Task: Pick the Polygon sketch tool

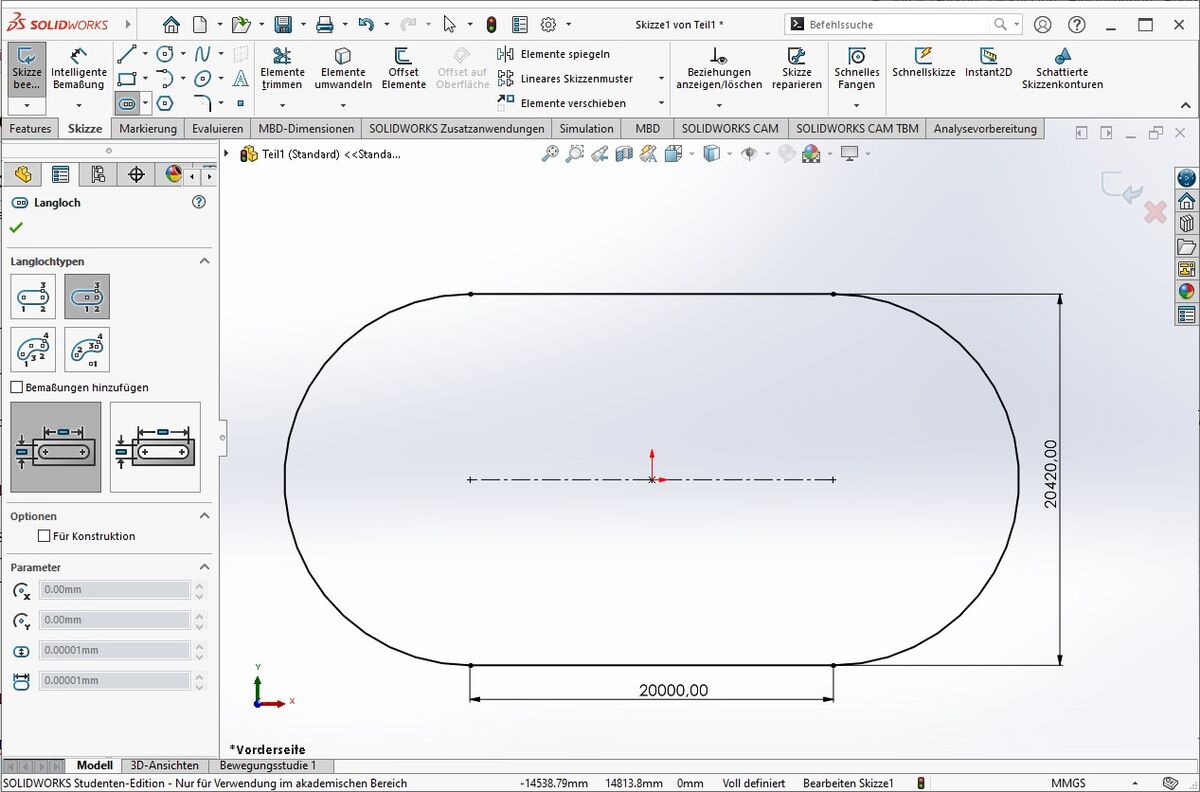Action: [165, 102]
